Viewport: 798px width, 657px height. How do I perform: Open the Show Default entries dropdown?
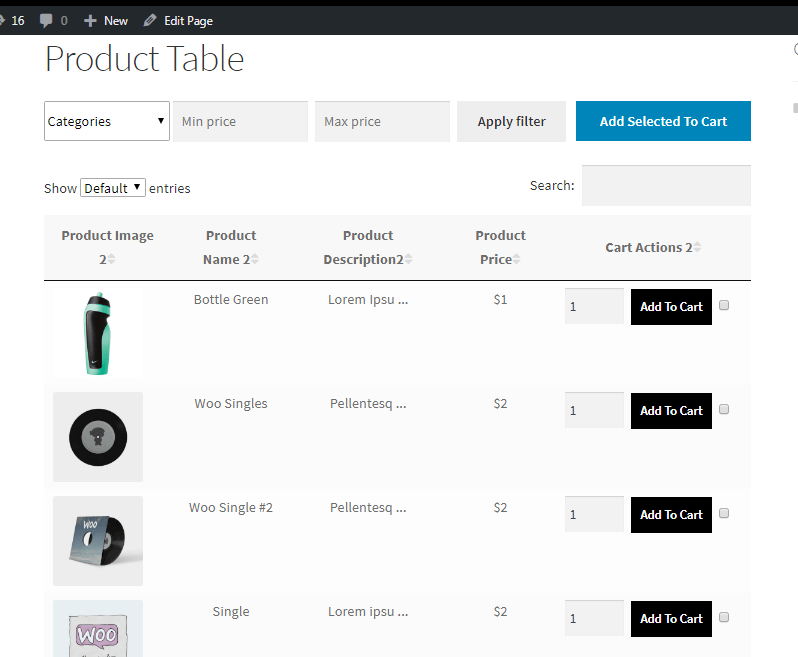click(113, 188)
